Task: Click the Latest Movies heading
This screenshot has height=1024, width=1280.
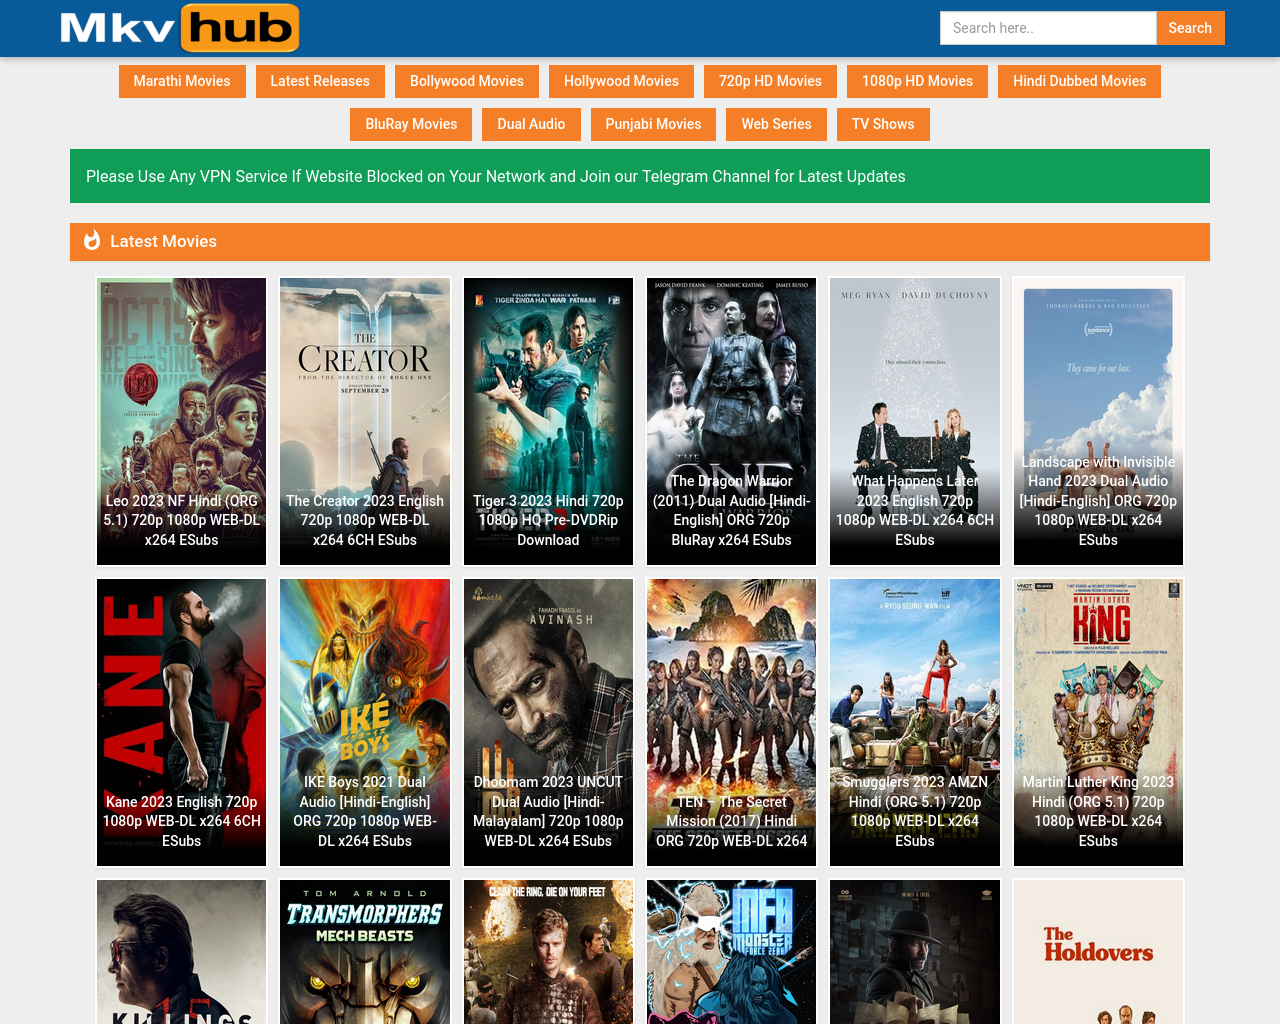Action: pos(163,241)
